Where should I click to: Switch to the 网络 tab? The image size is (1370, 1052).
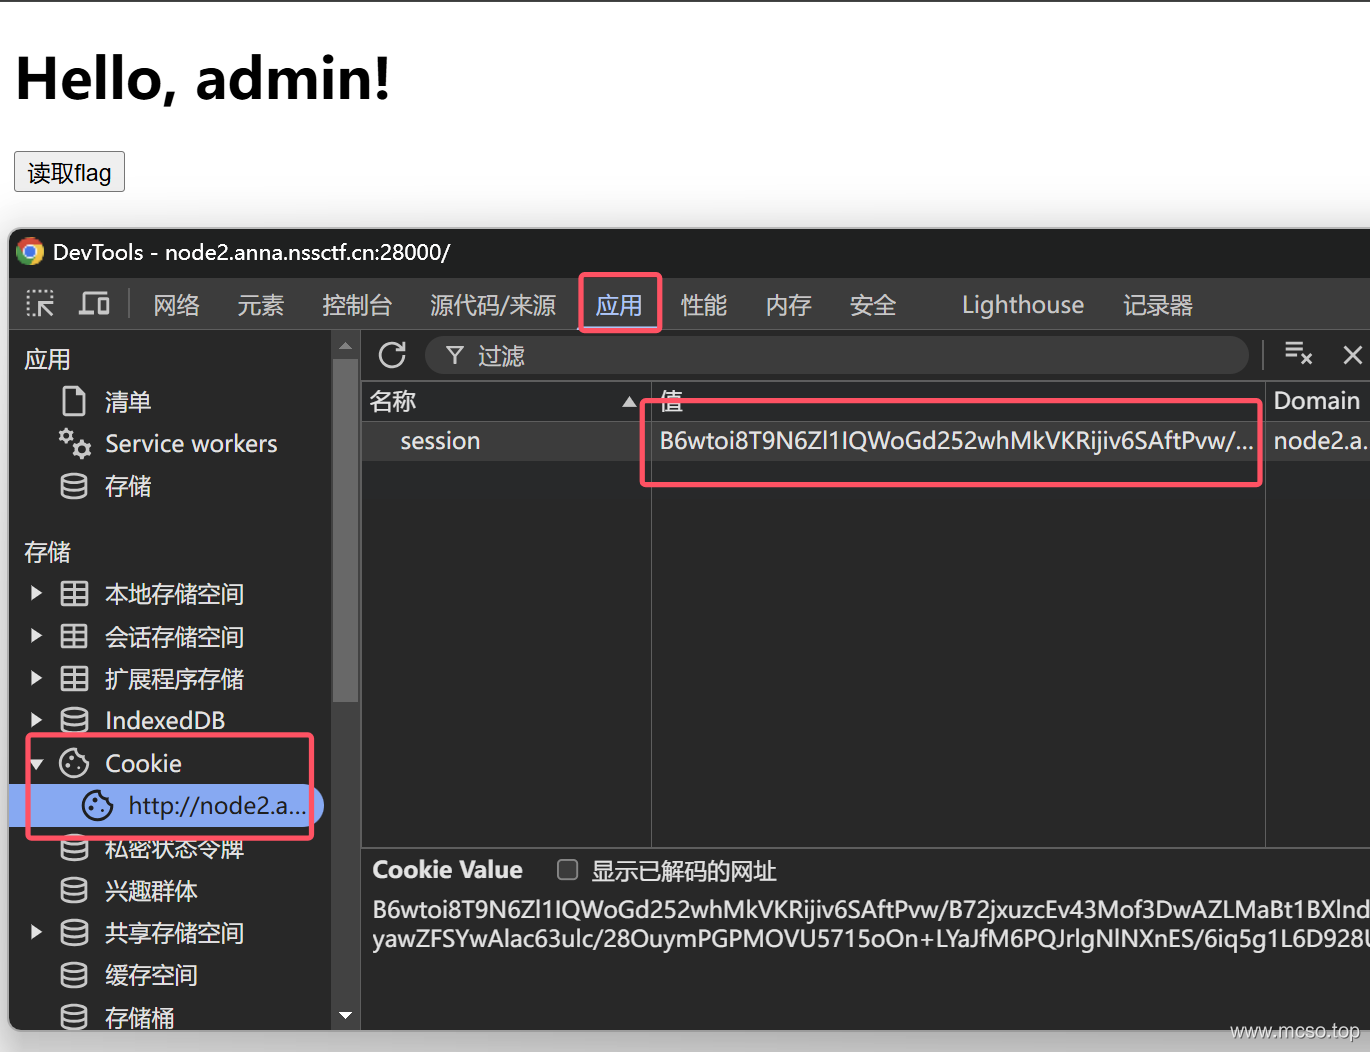176,305
